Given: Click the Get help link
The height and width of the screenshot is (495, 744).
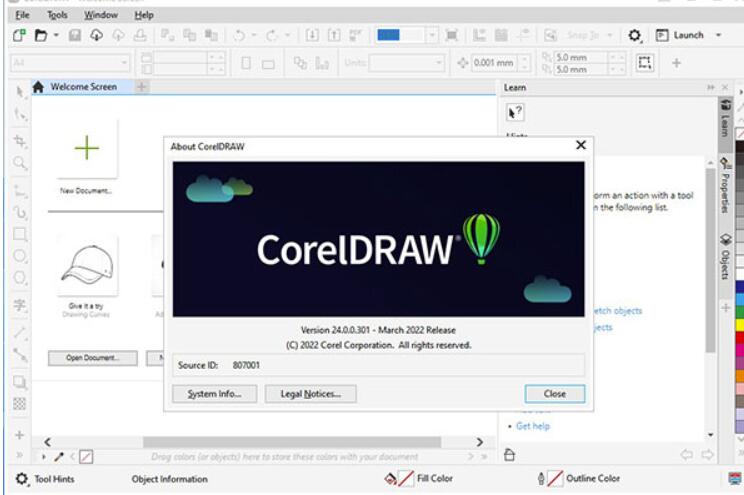Looking at the screenshot, I should pos(532,426).
